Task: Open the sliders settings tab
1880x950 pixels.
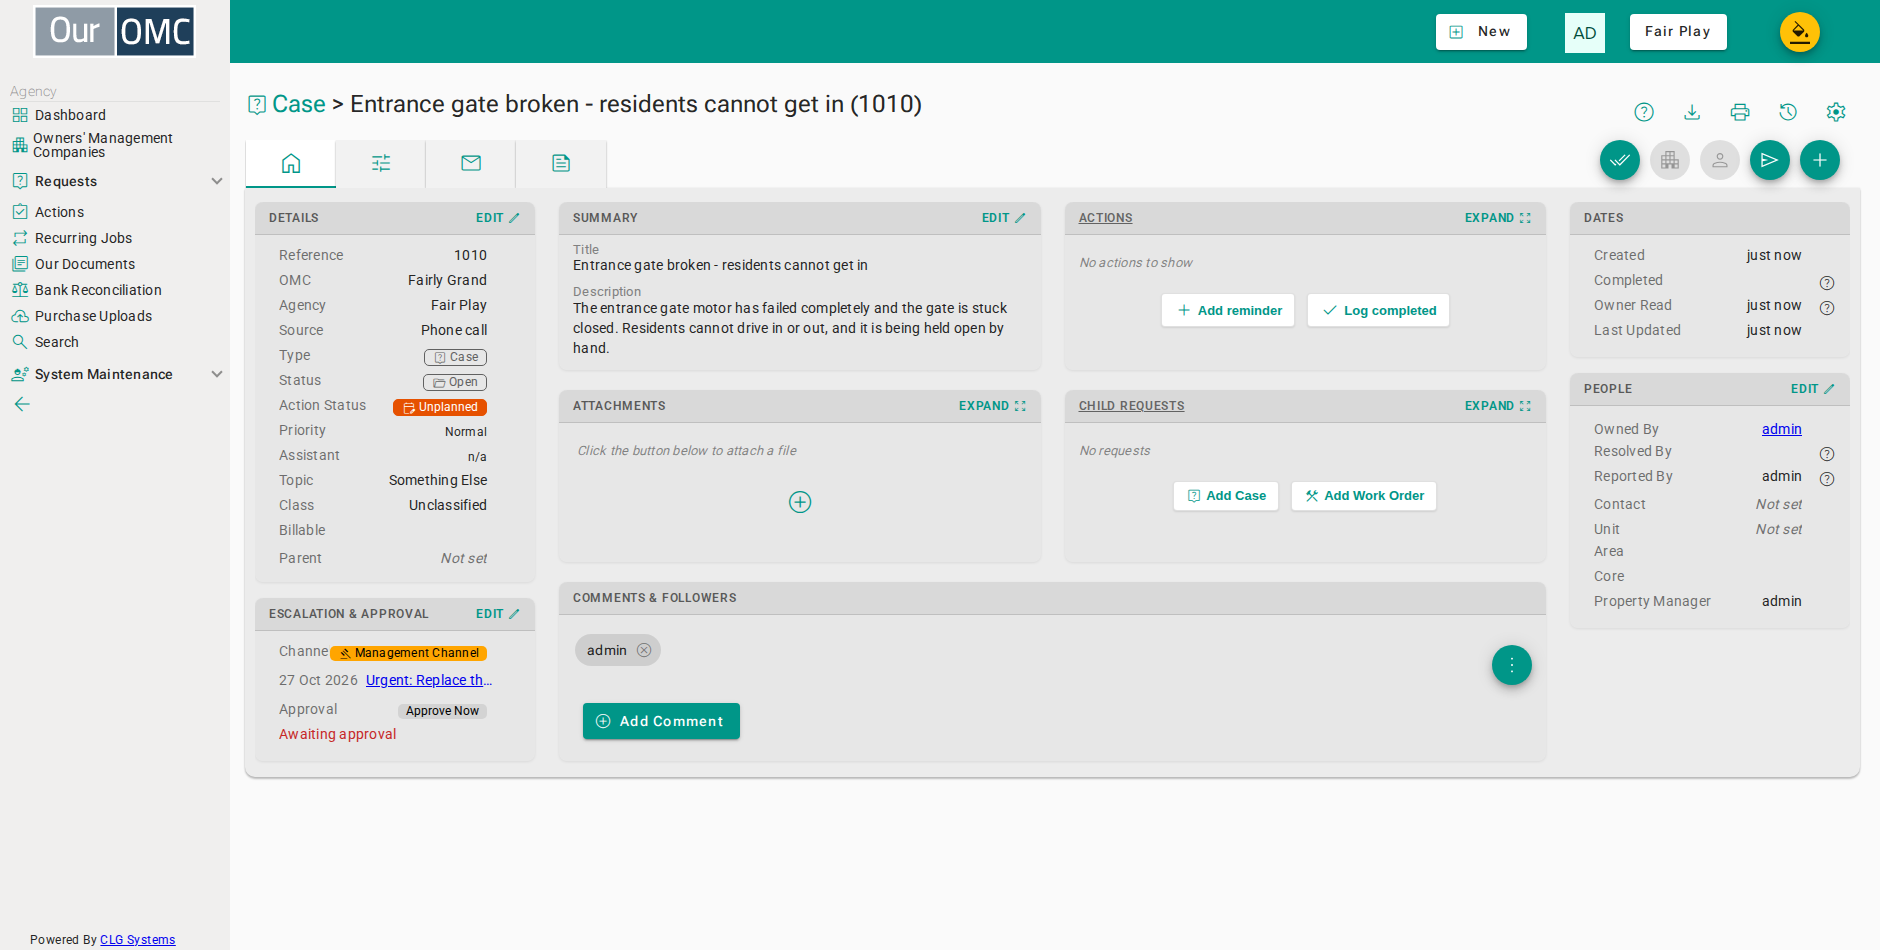Action: [x=381, y=163]
